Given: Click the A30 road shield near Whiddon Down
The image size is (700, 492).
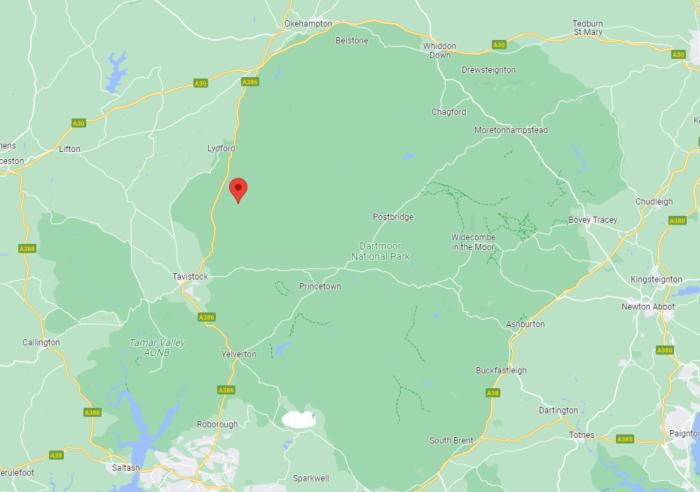Looking at the screenshot, I should (x=499, y=45).
